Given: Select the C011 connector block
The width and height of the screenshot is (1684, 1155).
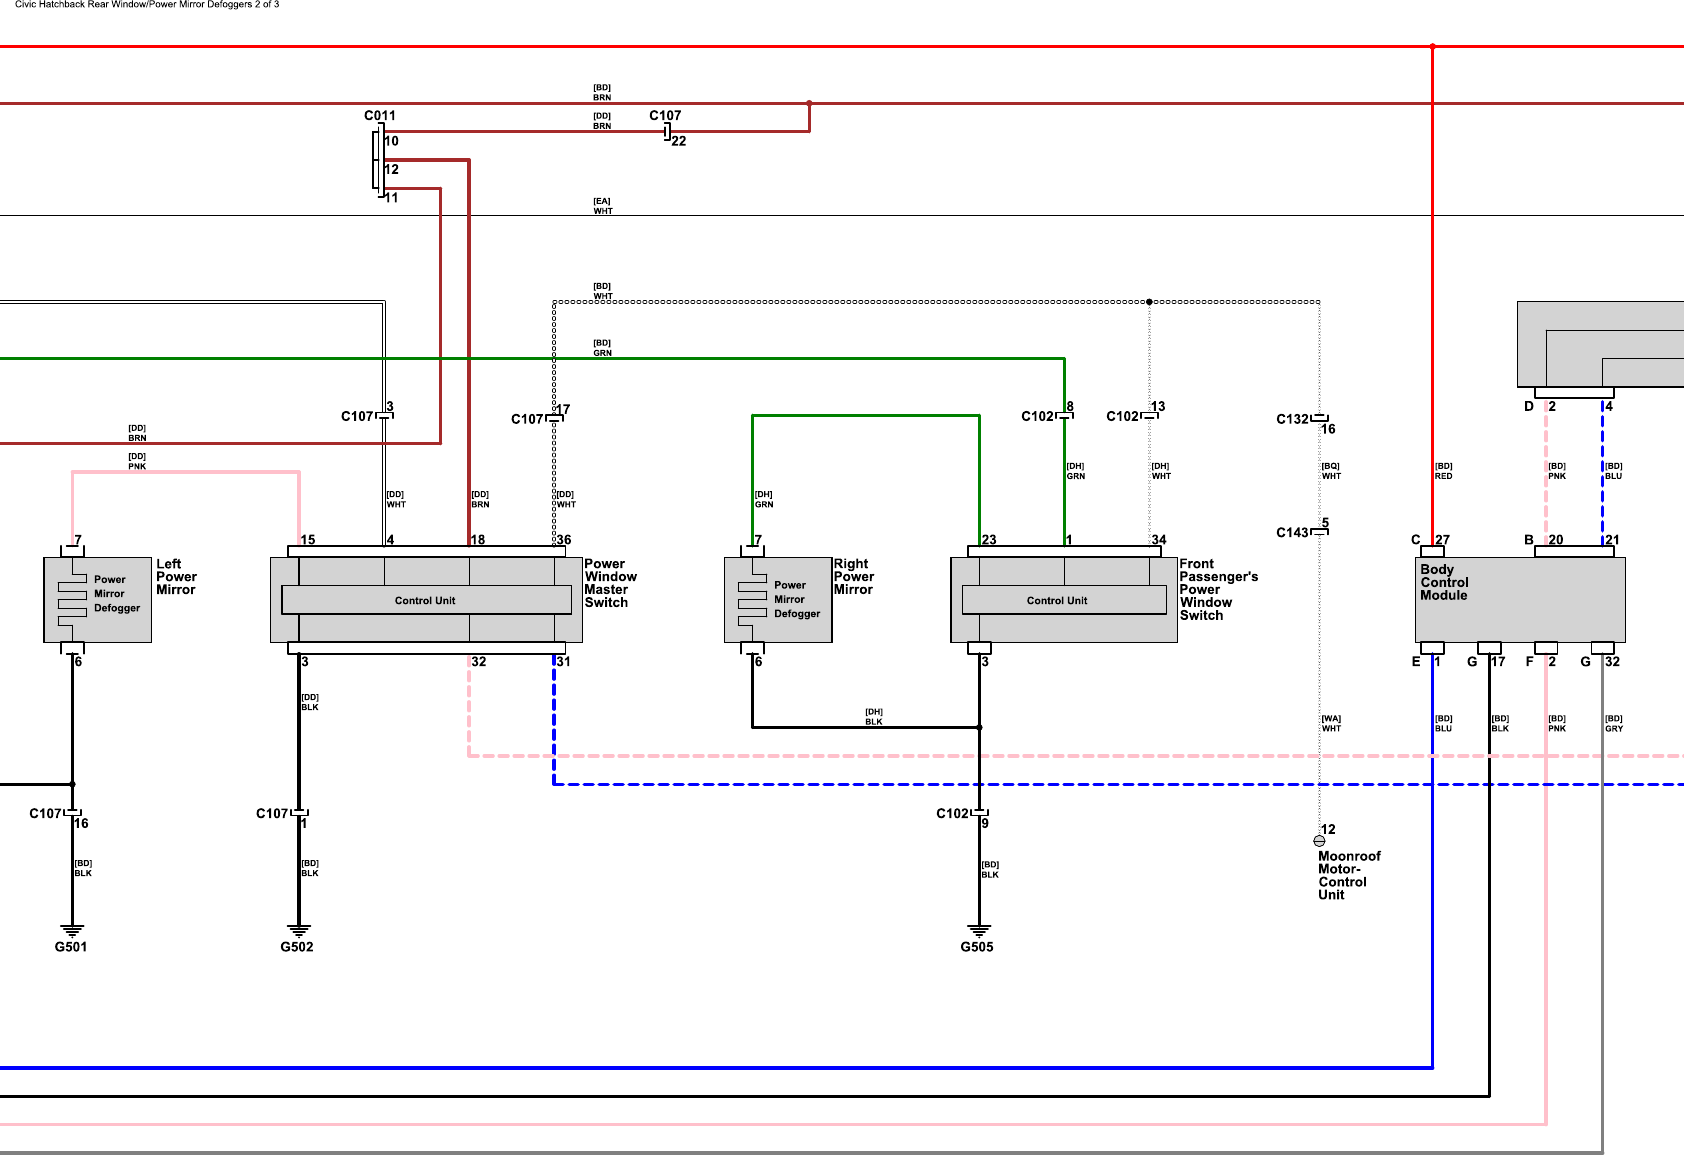Looking at the screenshot, I should pyautogui.click(x=377, y=160).
